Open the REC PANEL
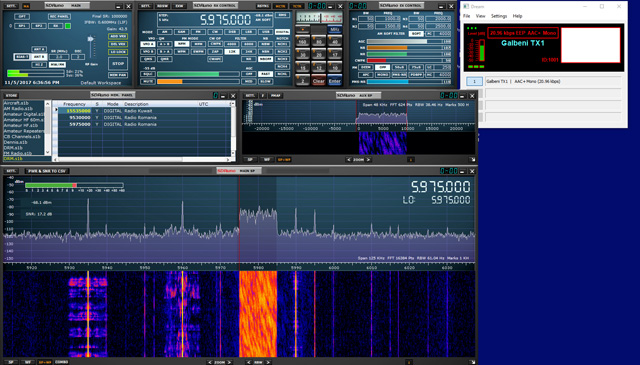Image resolution: width=640 pixels, height=365 pixels. tap(59, 16)
